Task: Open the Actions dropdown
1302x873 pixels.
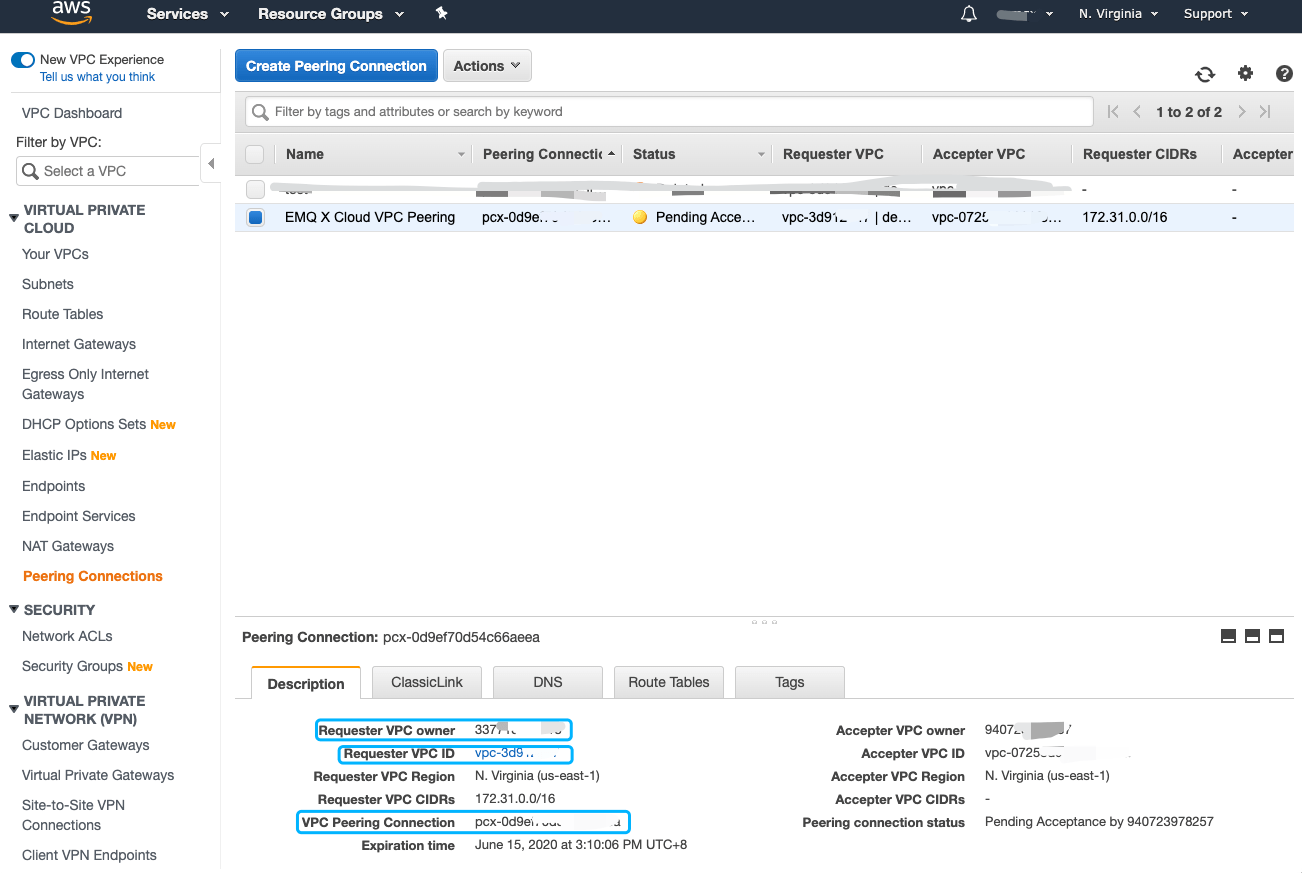Action: pos(487,65)
